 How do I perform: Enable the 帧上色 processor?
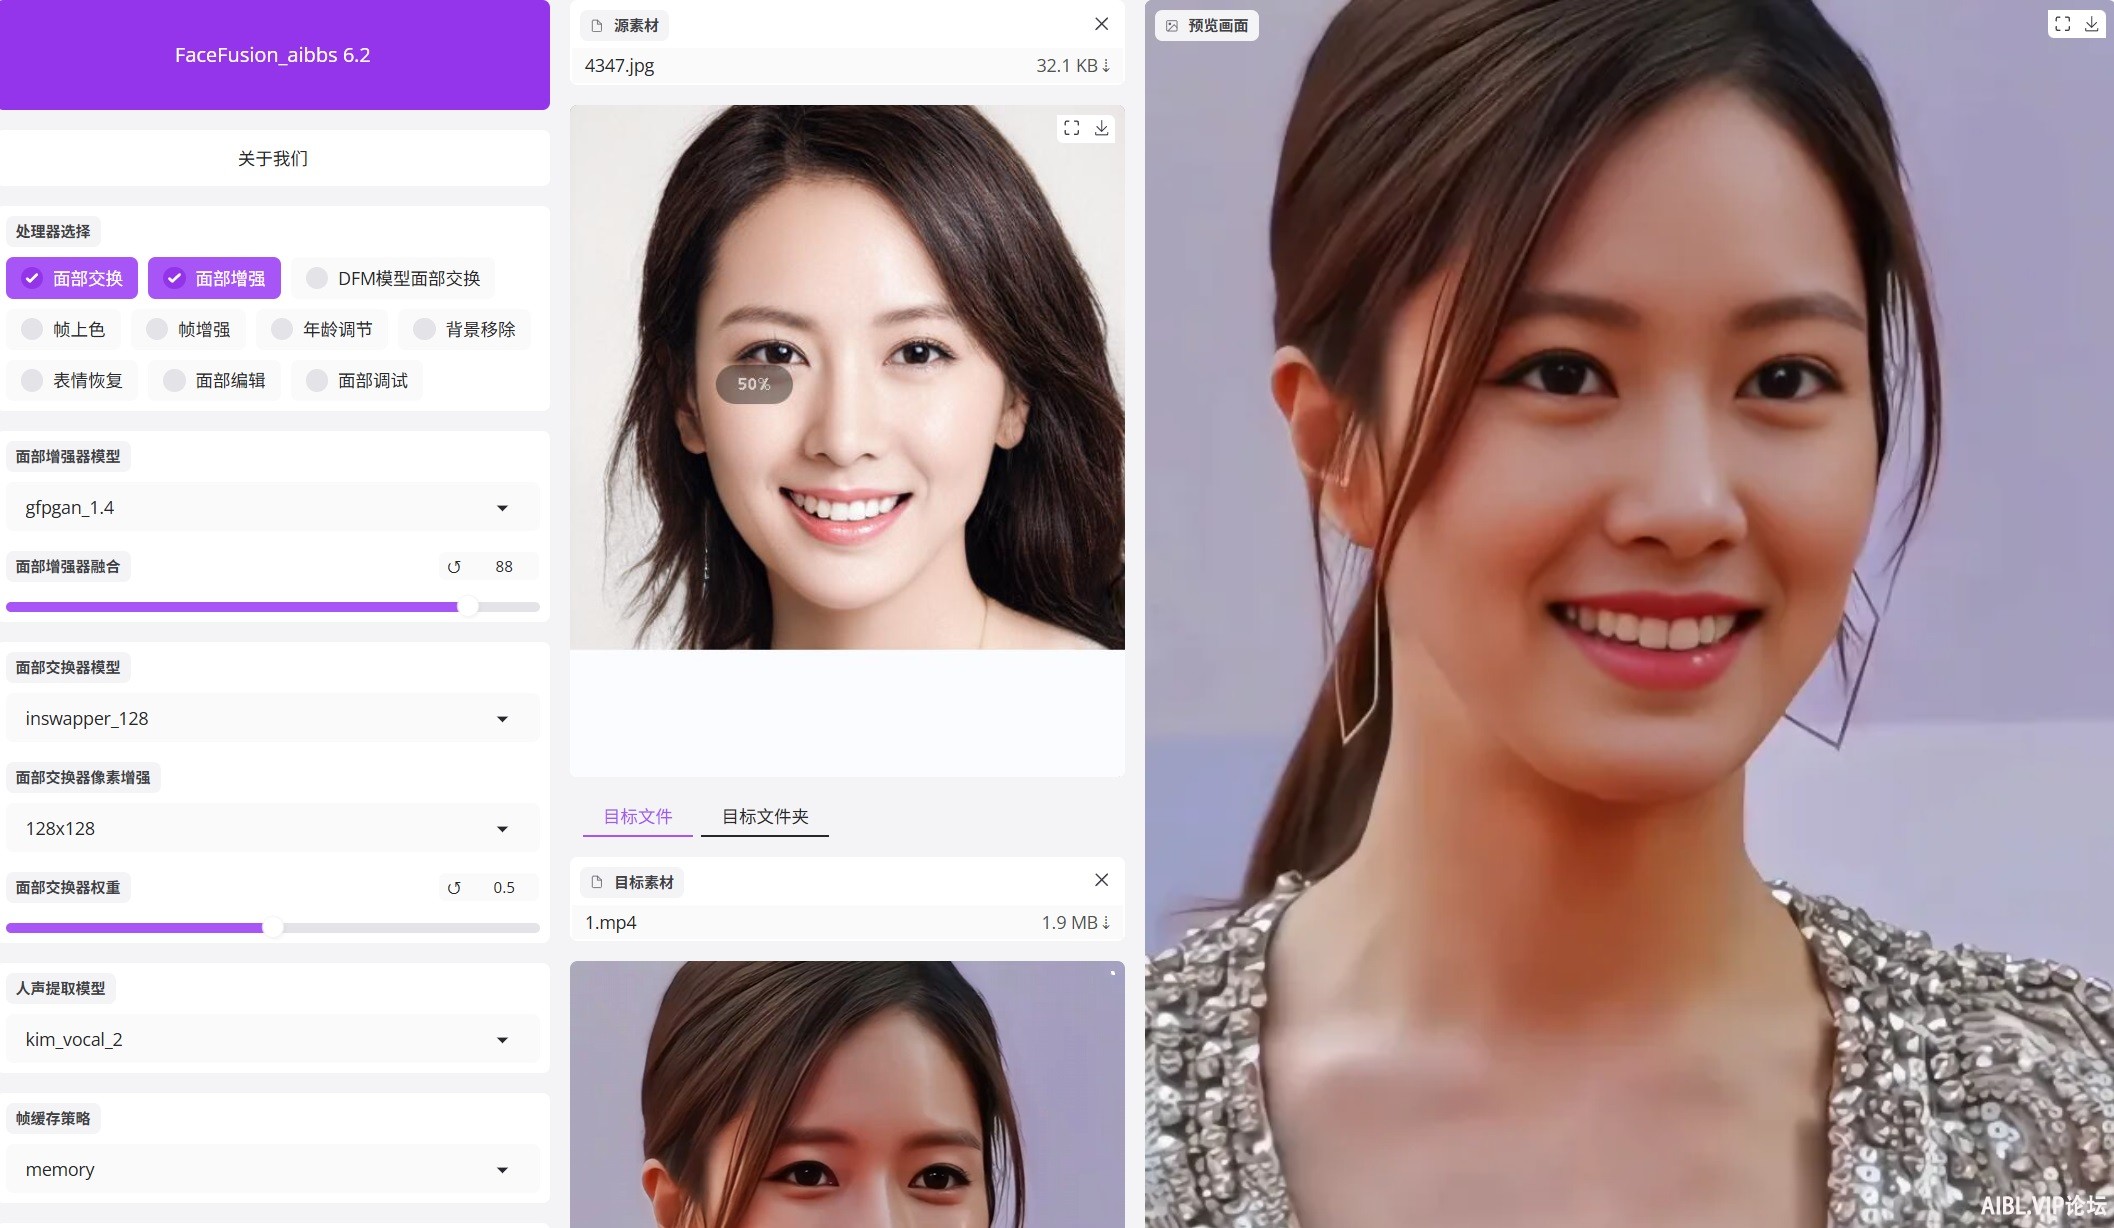[x=63, y=329]
